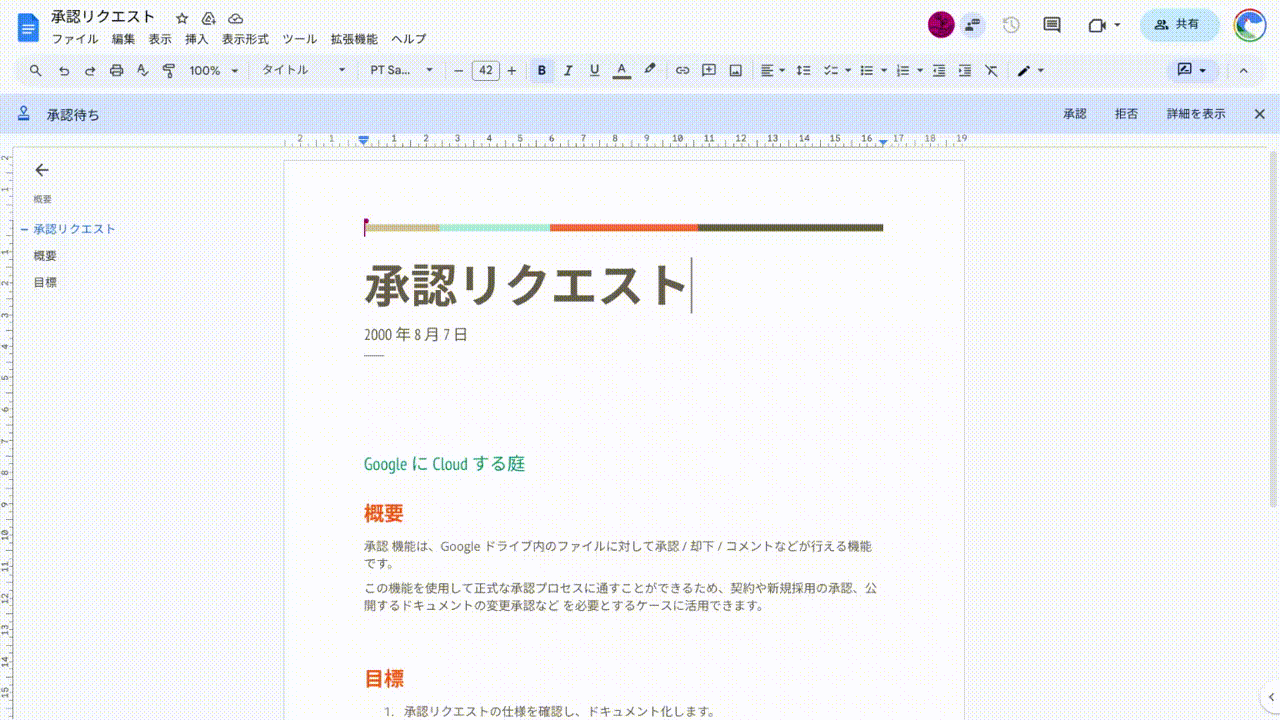Screen dimensions: 1280x720
Task: Jump to 目標 in the outline
Action: (x=46, y=283)
